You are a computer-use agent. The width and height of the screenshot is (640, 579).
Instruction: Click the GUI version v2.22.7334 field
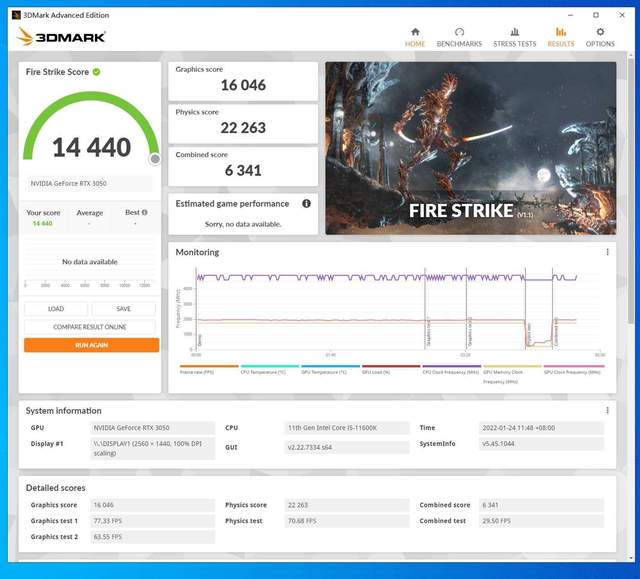[x=347, y=447]
